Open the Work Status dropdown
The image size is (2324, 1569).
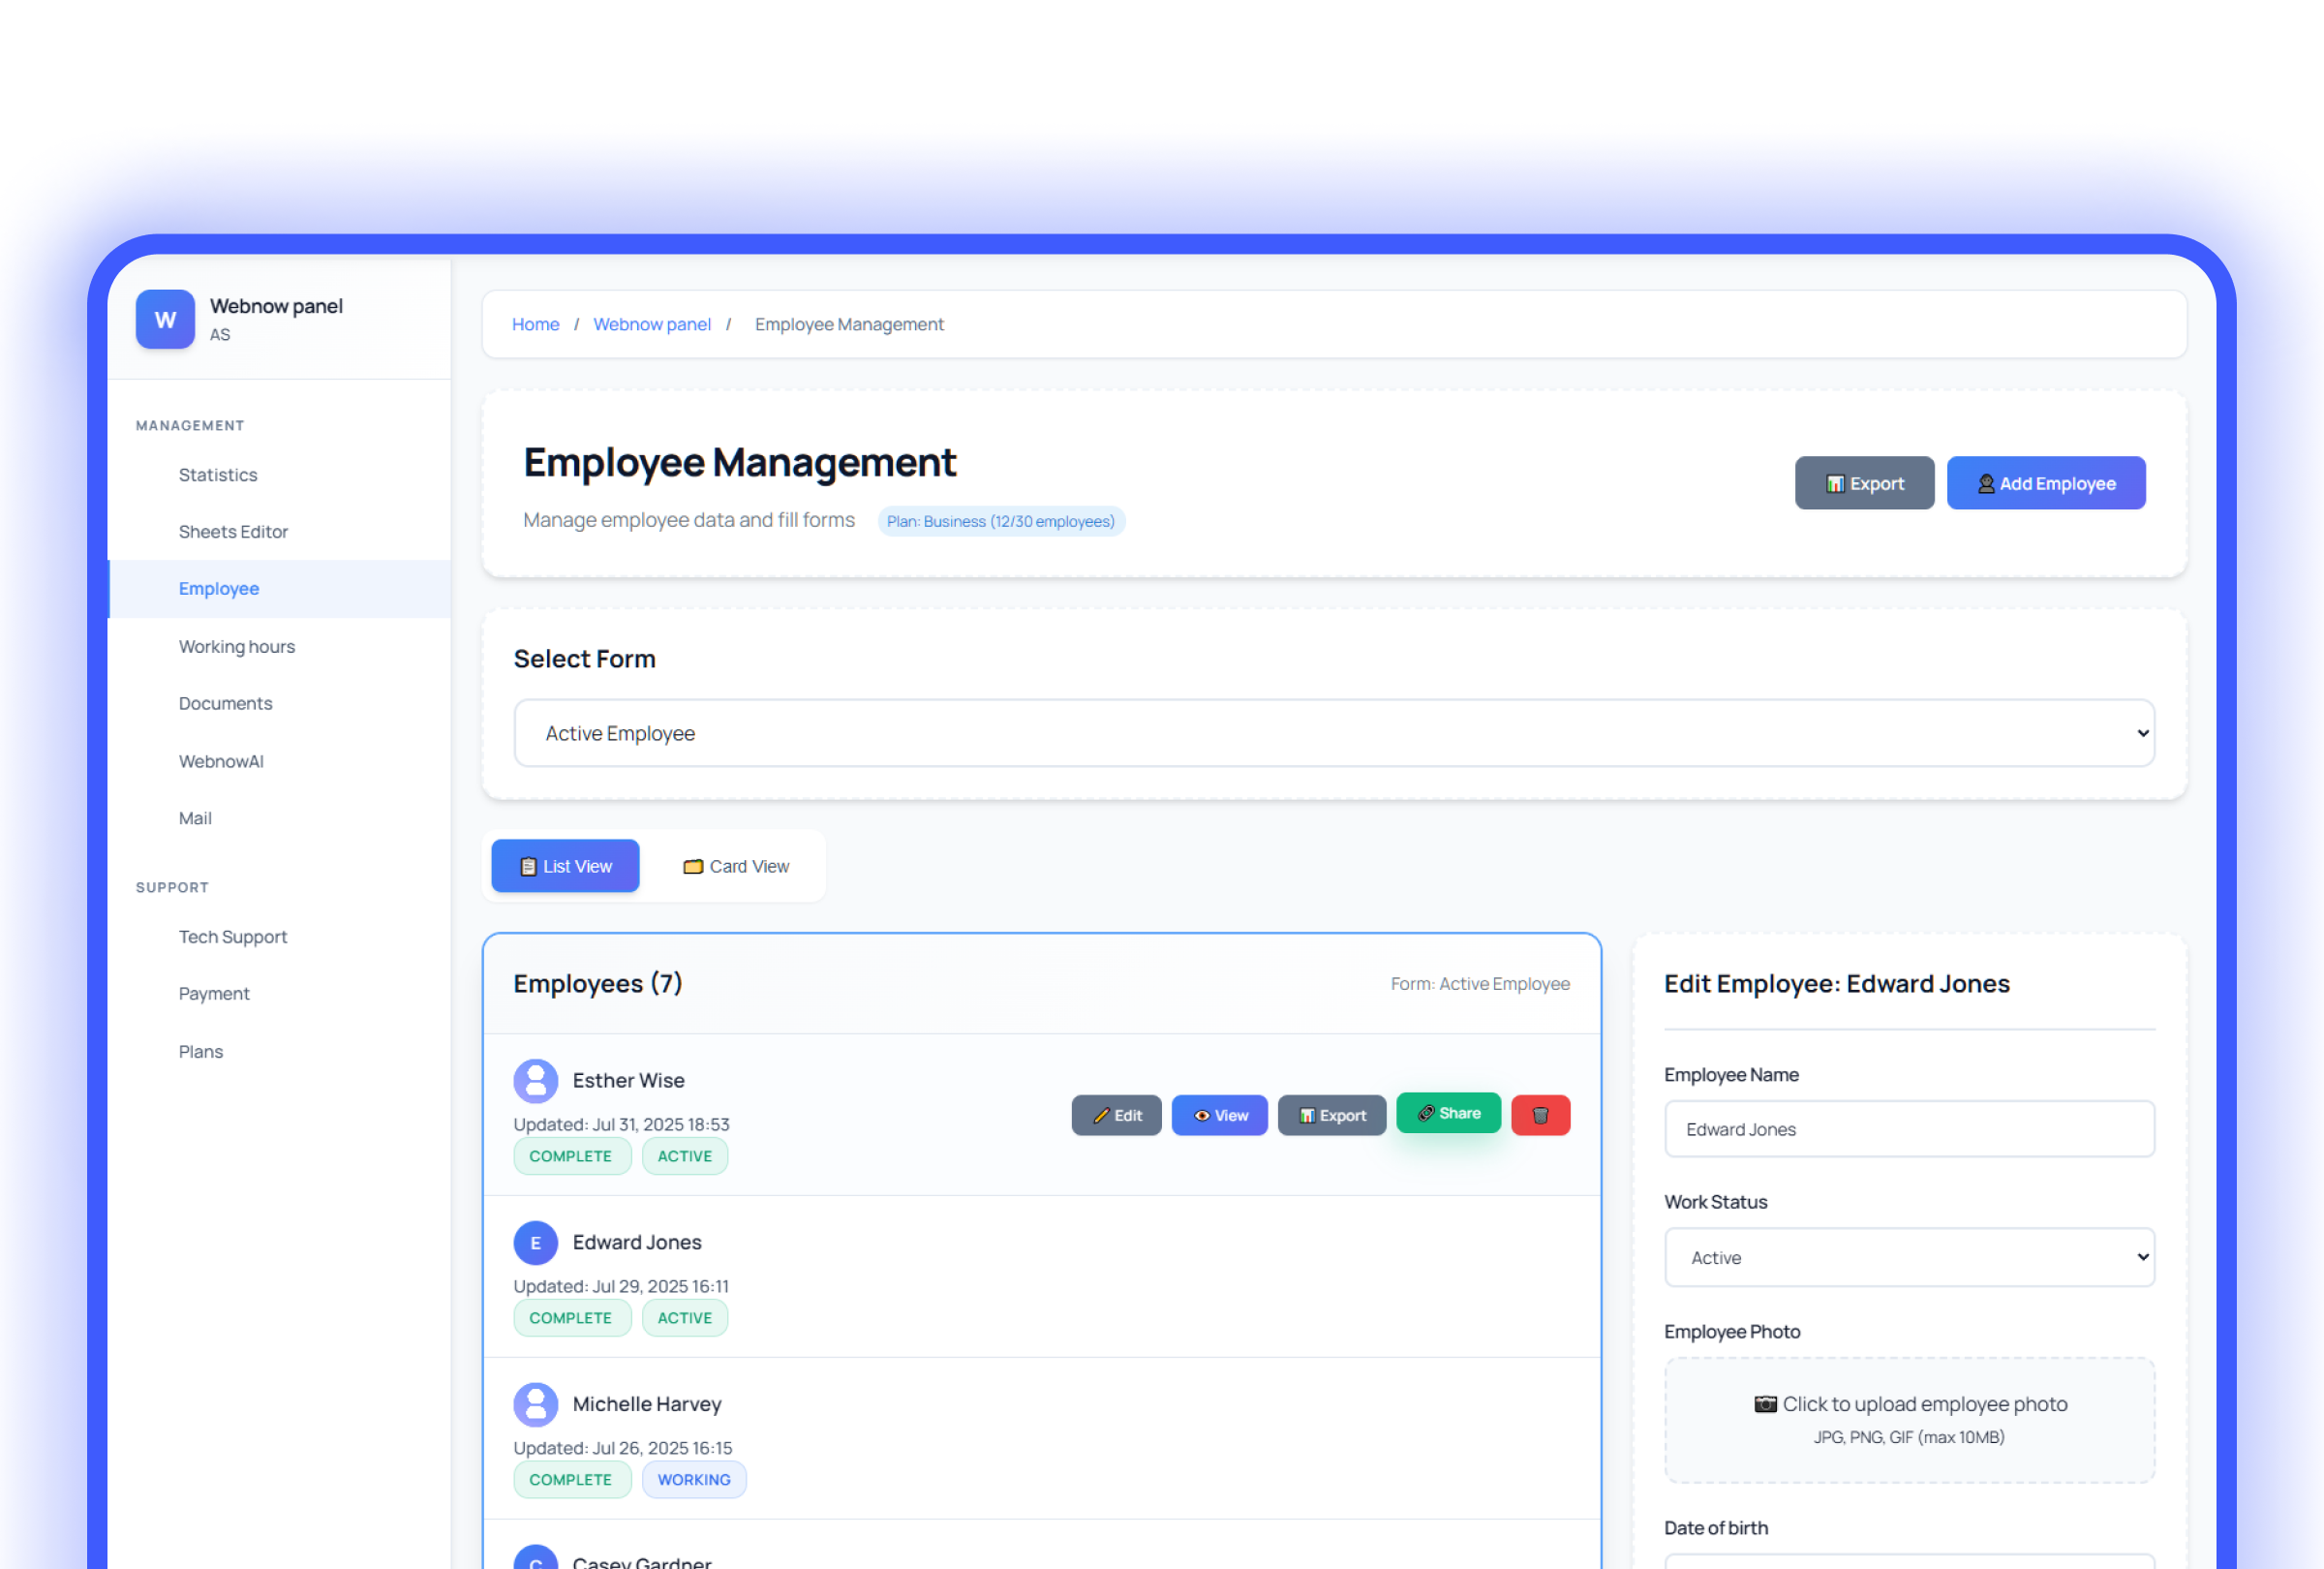point(1909,1258)
